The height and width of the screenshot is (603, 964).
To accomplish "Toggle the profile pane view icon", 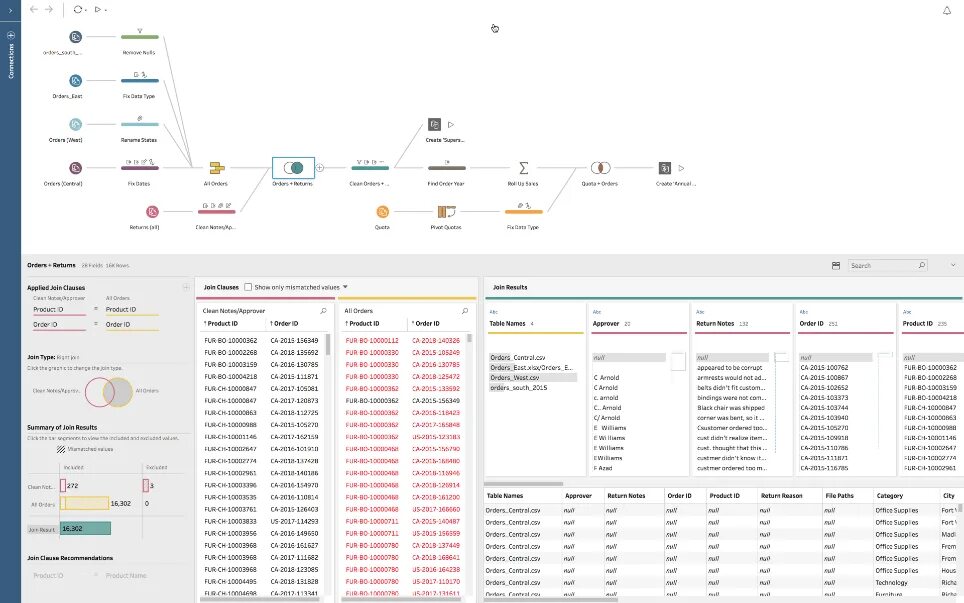I will pyautogui.click(x=836, y=266).
